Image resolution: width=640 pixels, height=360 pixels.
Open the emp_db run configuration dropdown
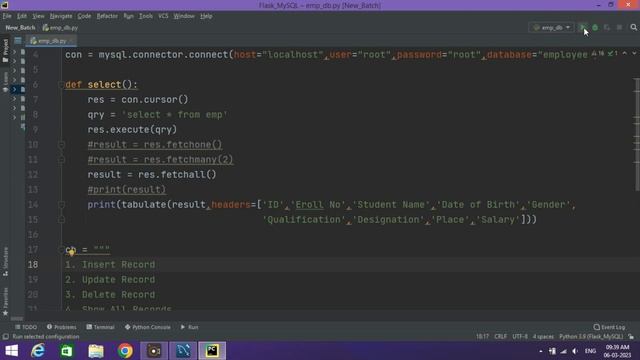pyautogui.click(x=551, y=27)
